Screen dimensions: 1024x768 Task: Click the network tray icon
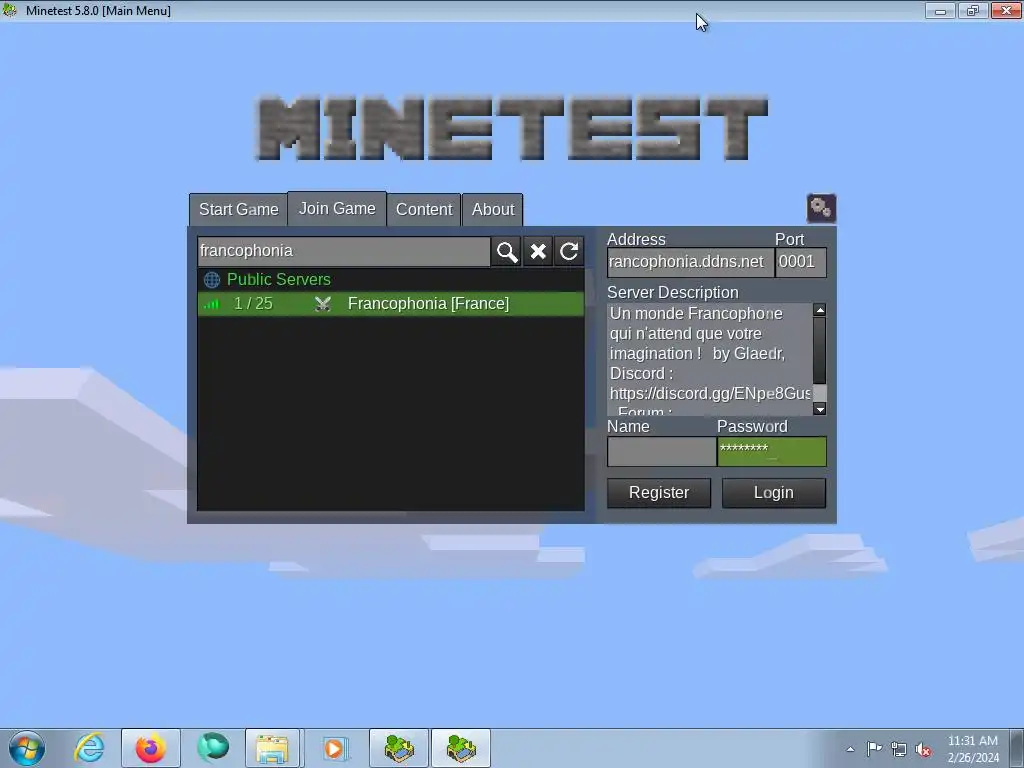pyautogui.click(x=899, y=749)
